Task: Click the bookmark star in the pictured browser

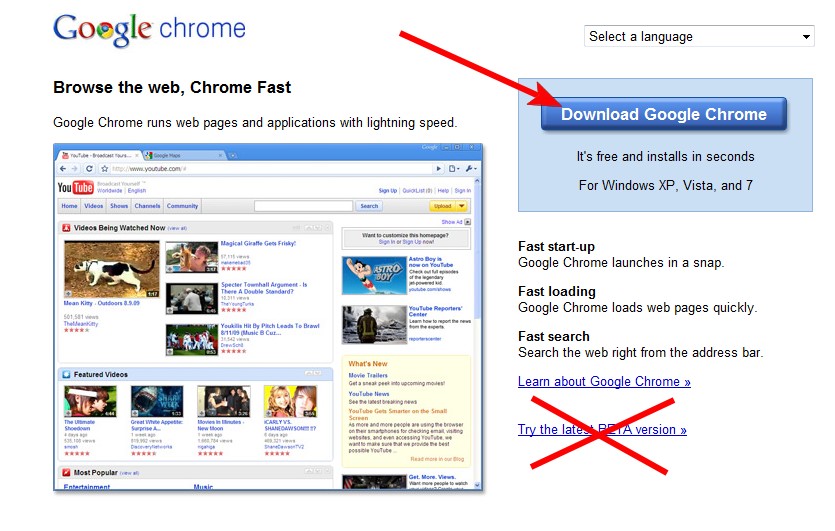Action: pyautogui.click(x=104, y=169)
